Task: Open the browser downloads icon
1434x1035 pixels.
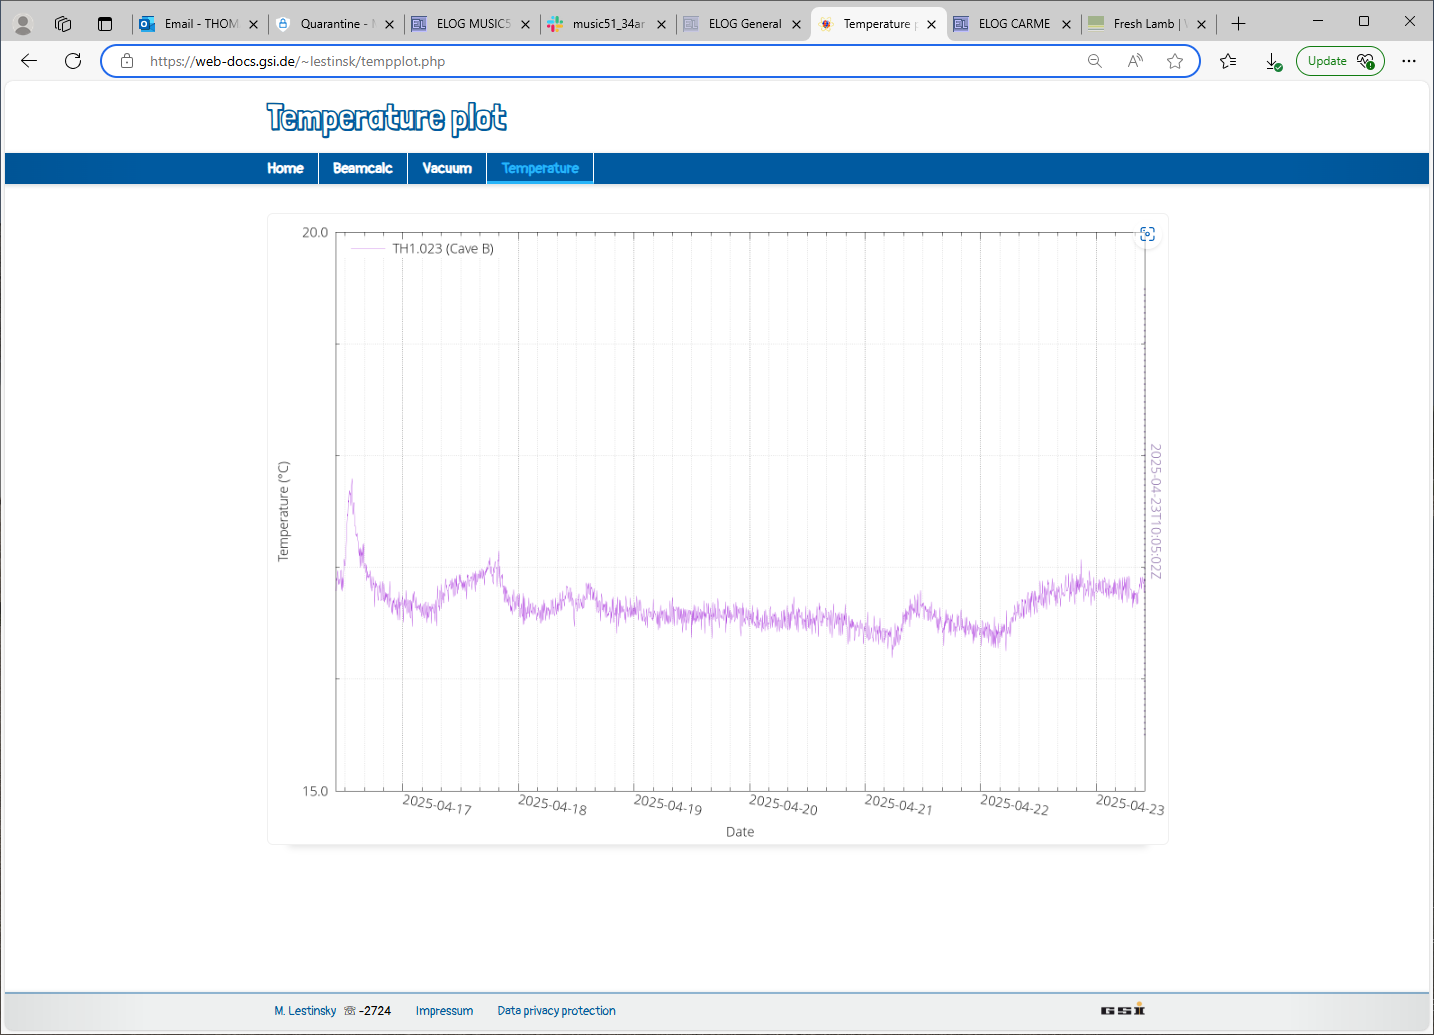Action: click(1273, 61)
